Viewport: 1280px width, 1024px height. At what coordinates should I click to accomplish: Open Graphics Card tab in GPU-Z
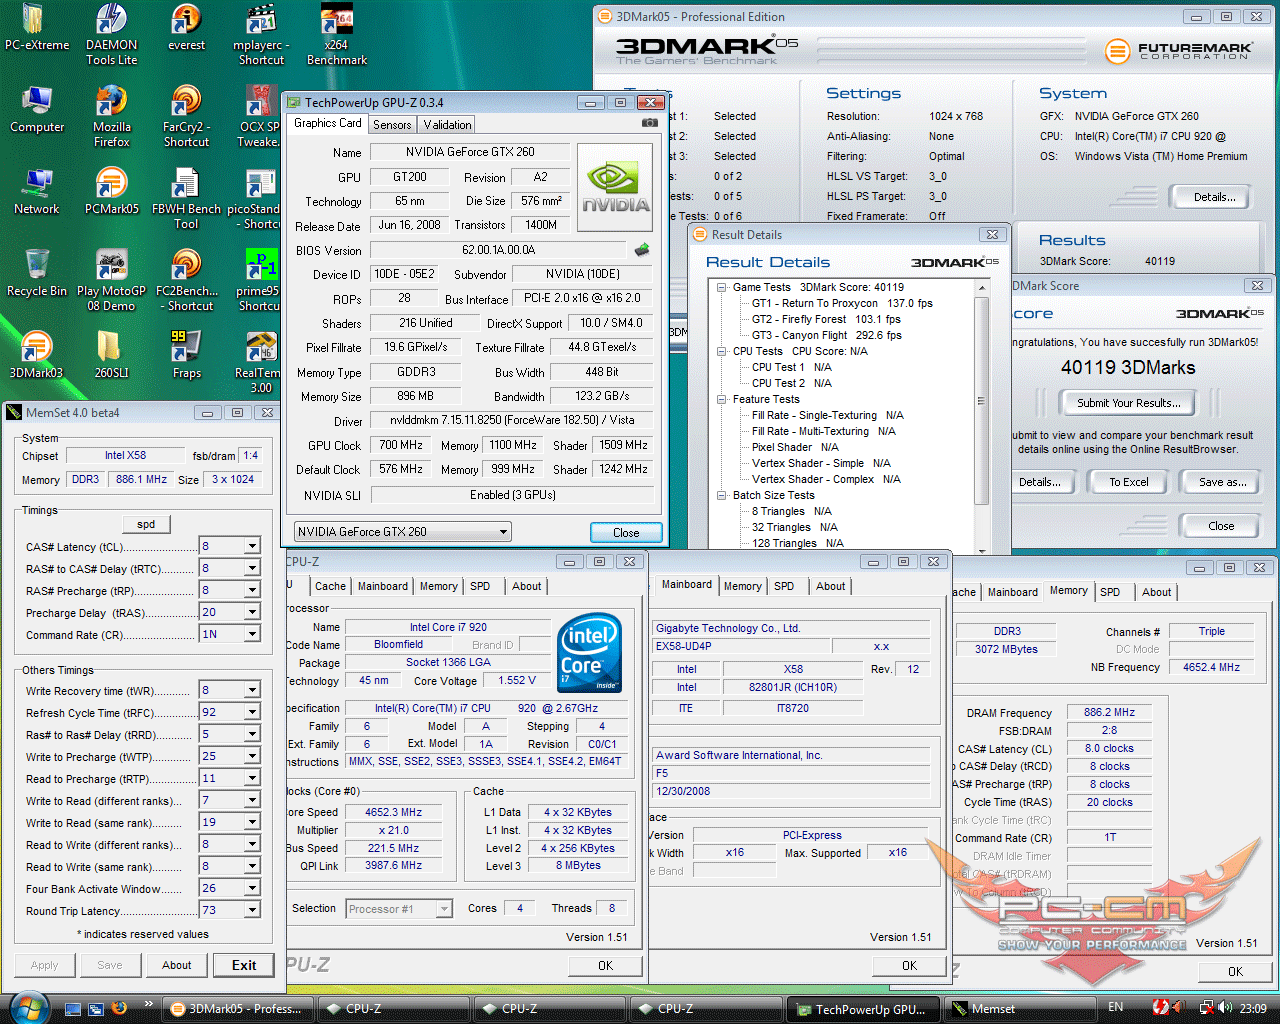click(x=328, y=123)
